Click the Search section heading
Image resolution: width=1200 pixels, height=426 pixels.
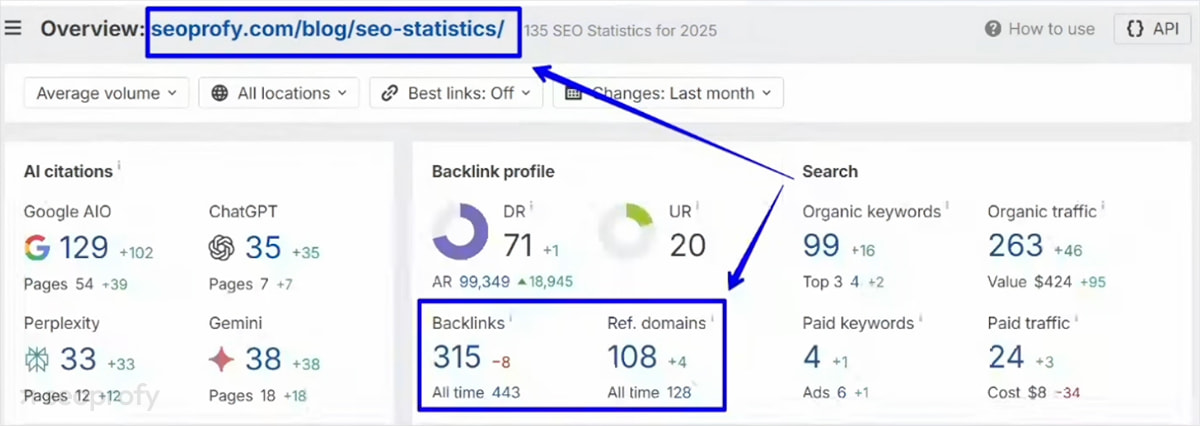830,171
